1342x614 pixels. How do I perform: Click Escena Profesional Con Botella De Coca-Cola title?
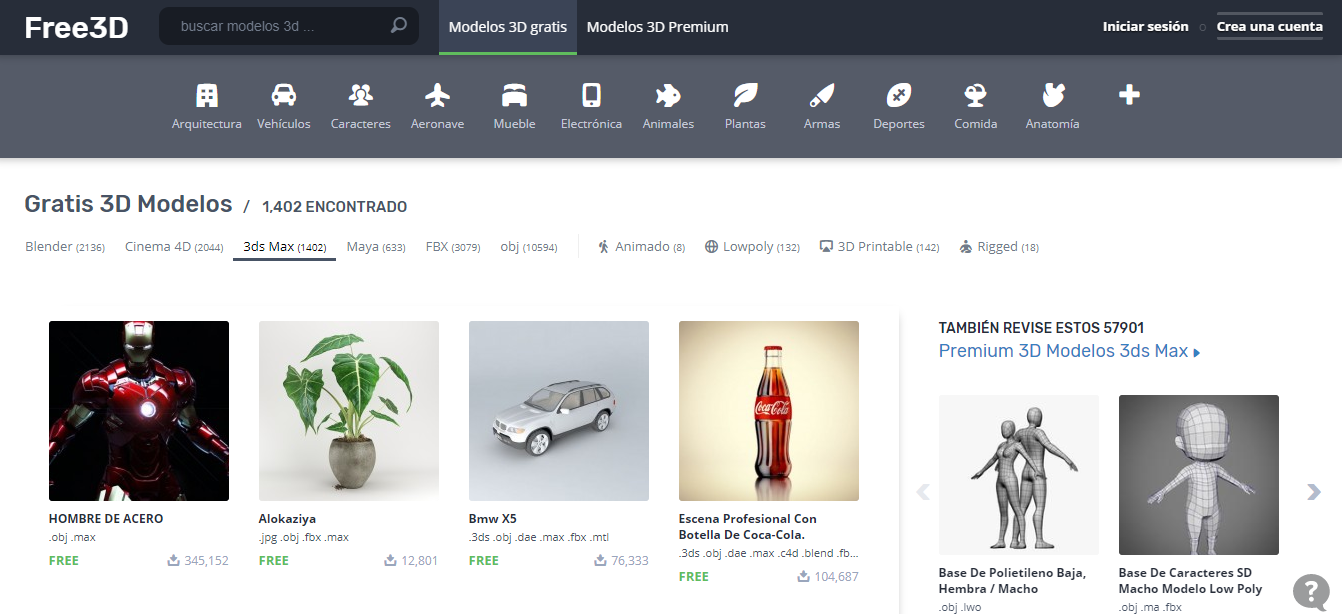(748, 527)
